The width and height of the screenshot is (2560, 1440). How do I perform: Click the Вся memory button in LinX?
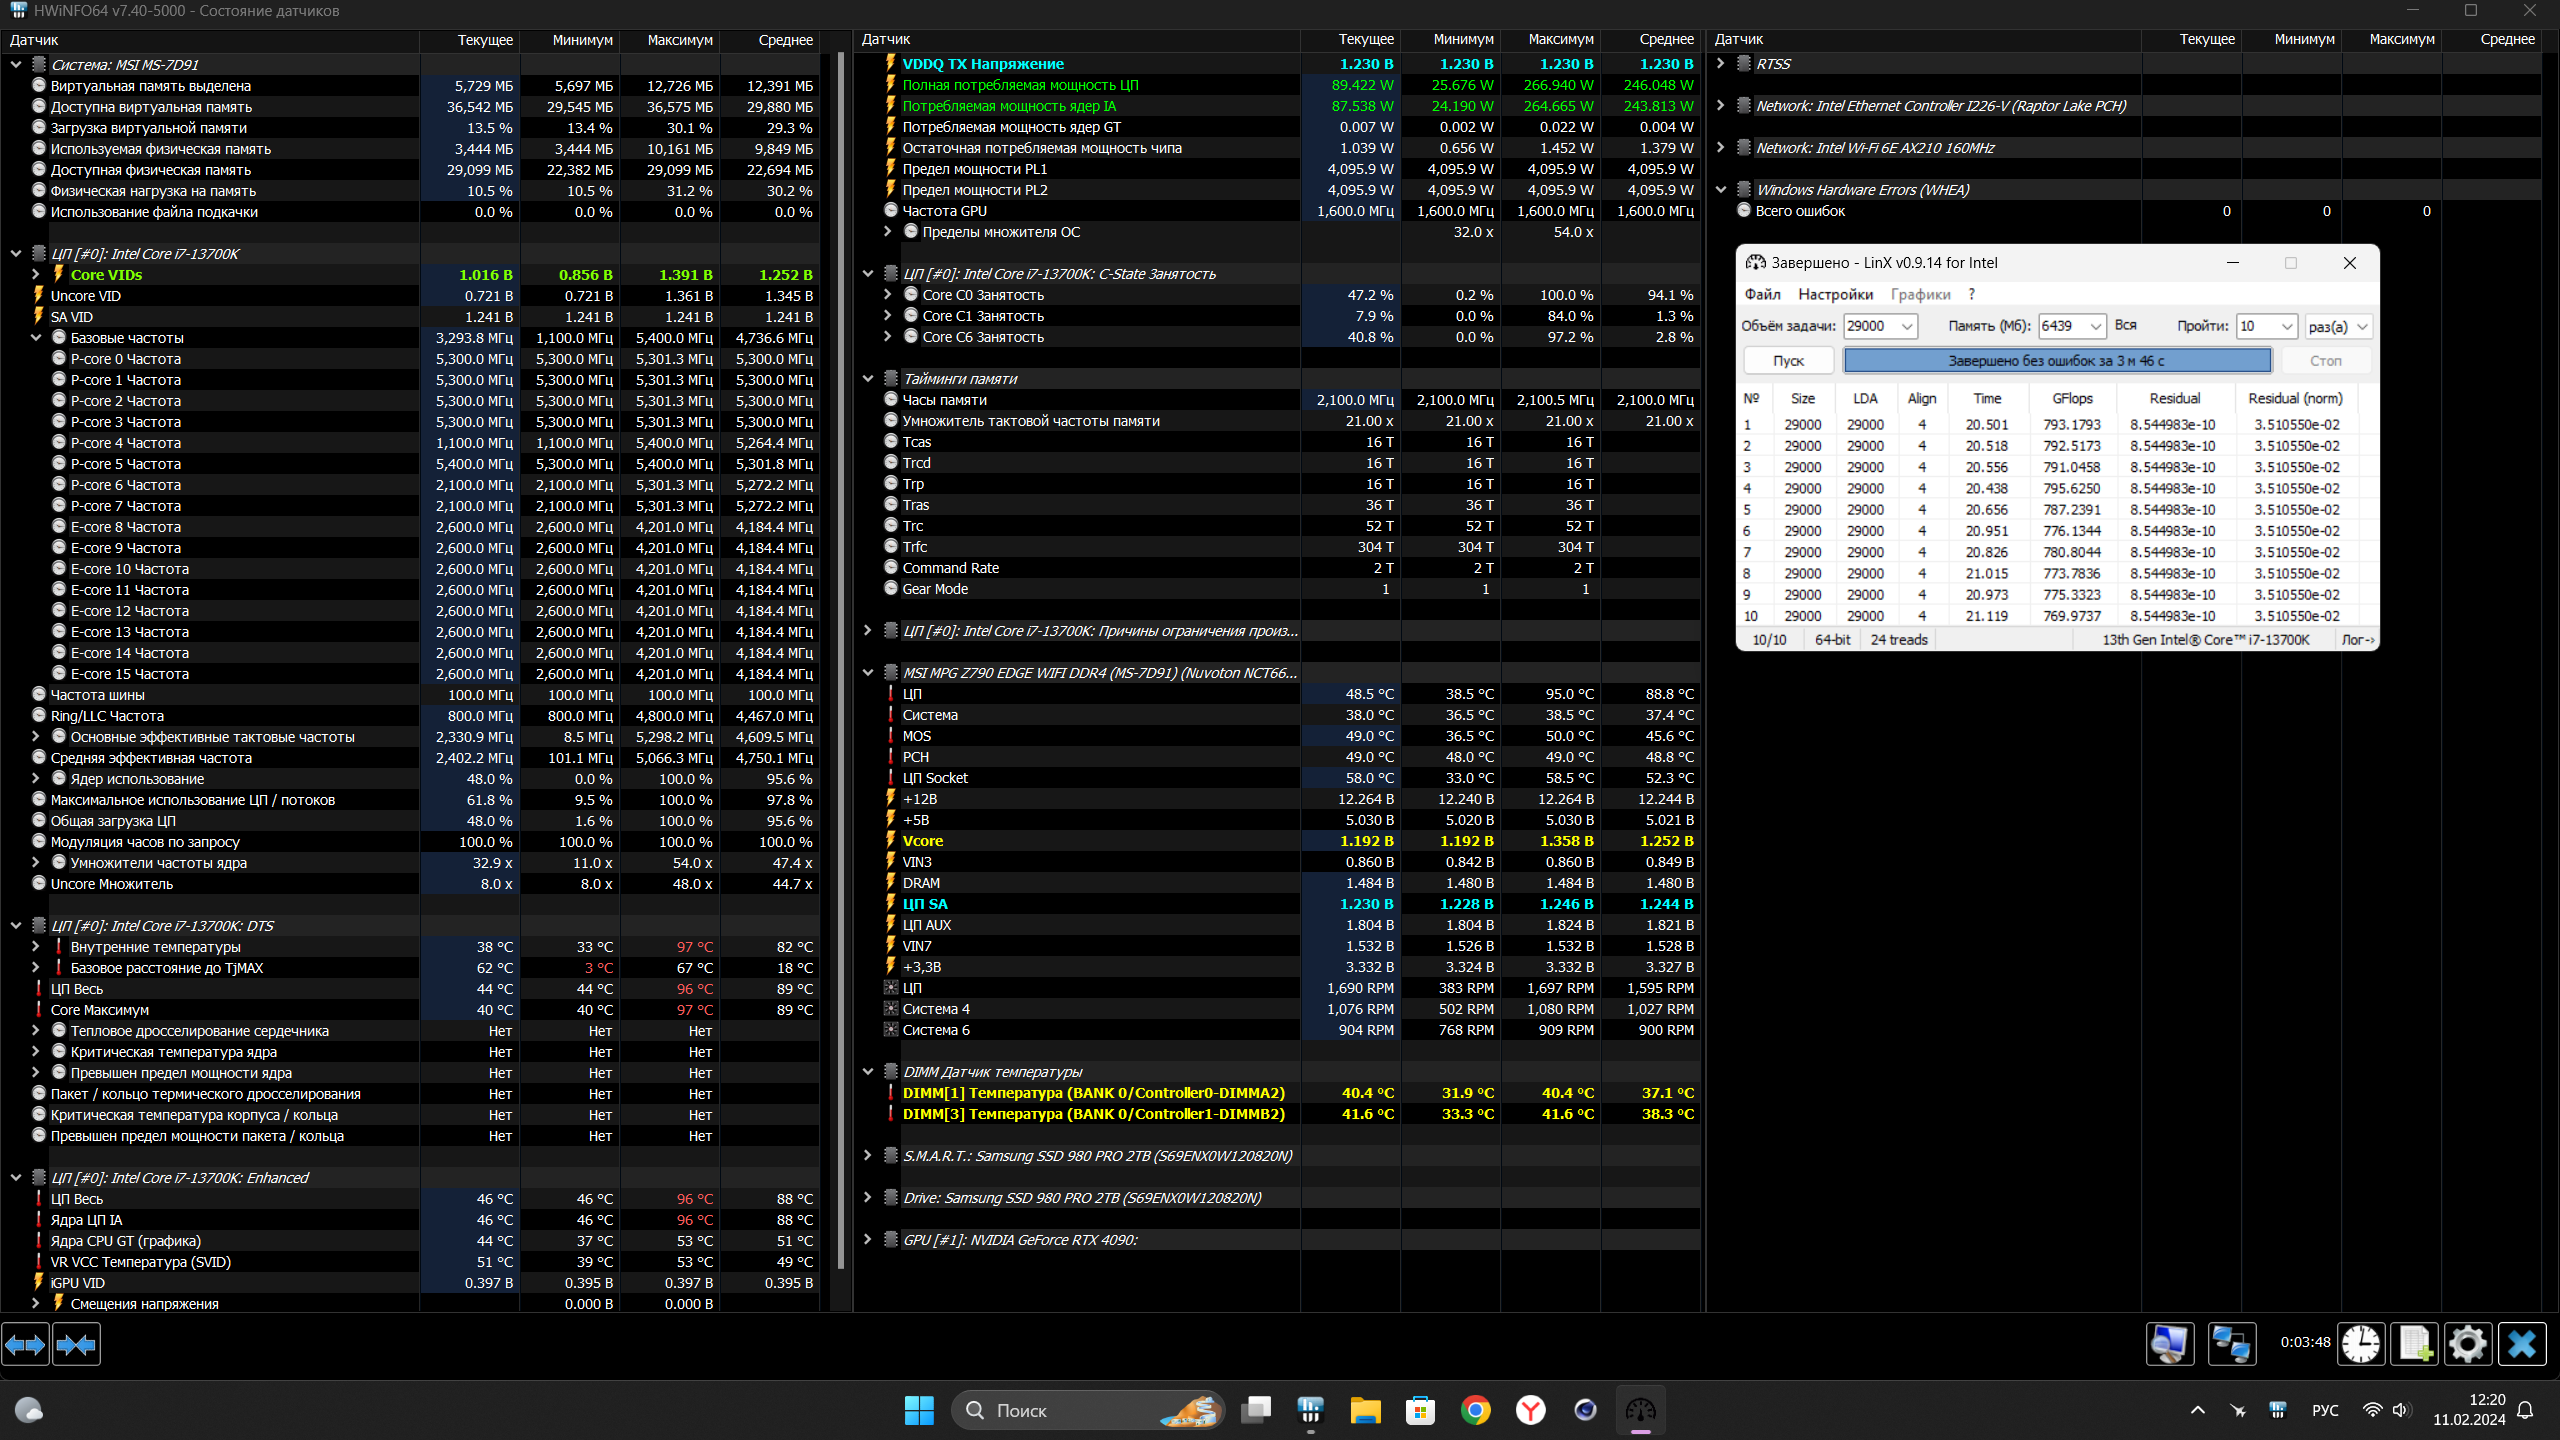[2126, 326]
